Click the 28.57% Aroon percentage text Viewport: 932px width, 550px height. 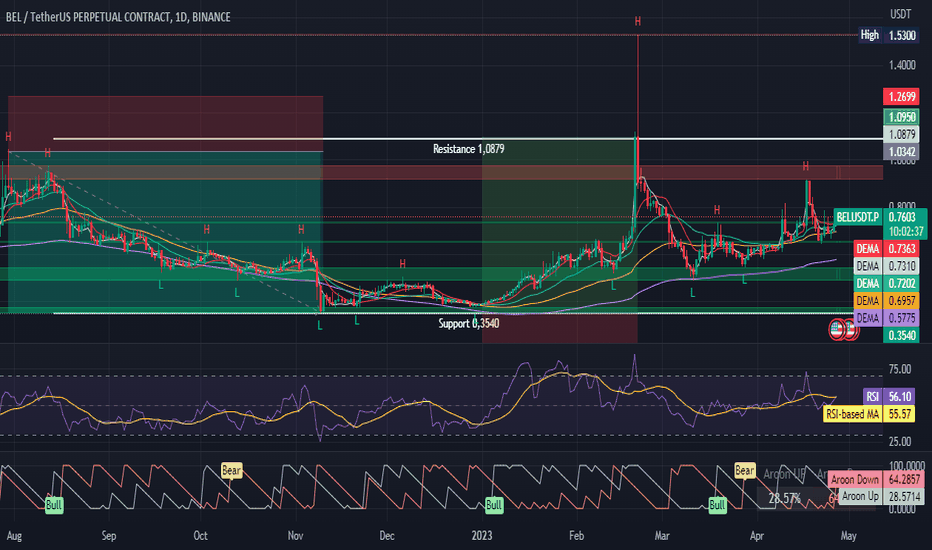(x=784, y=498)
